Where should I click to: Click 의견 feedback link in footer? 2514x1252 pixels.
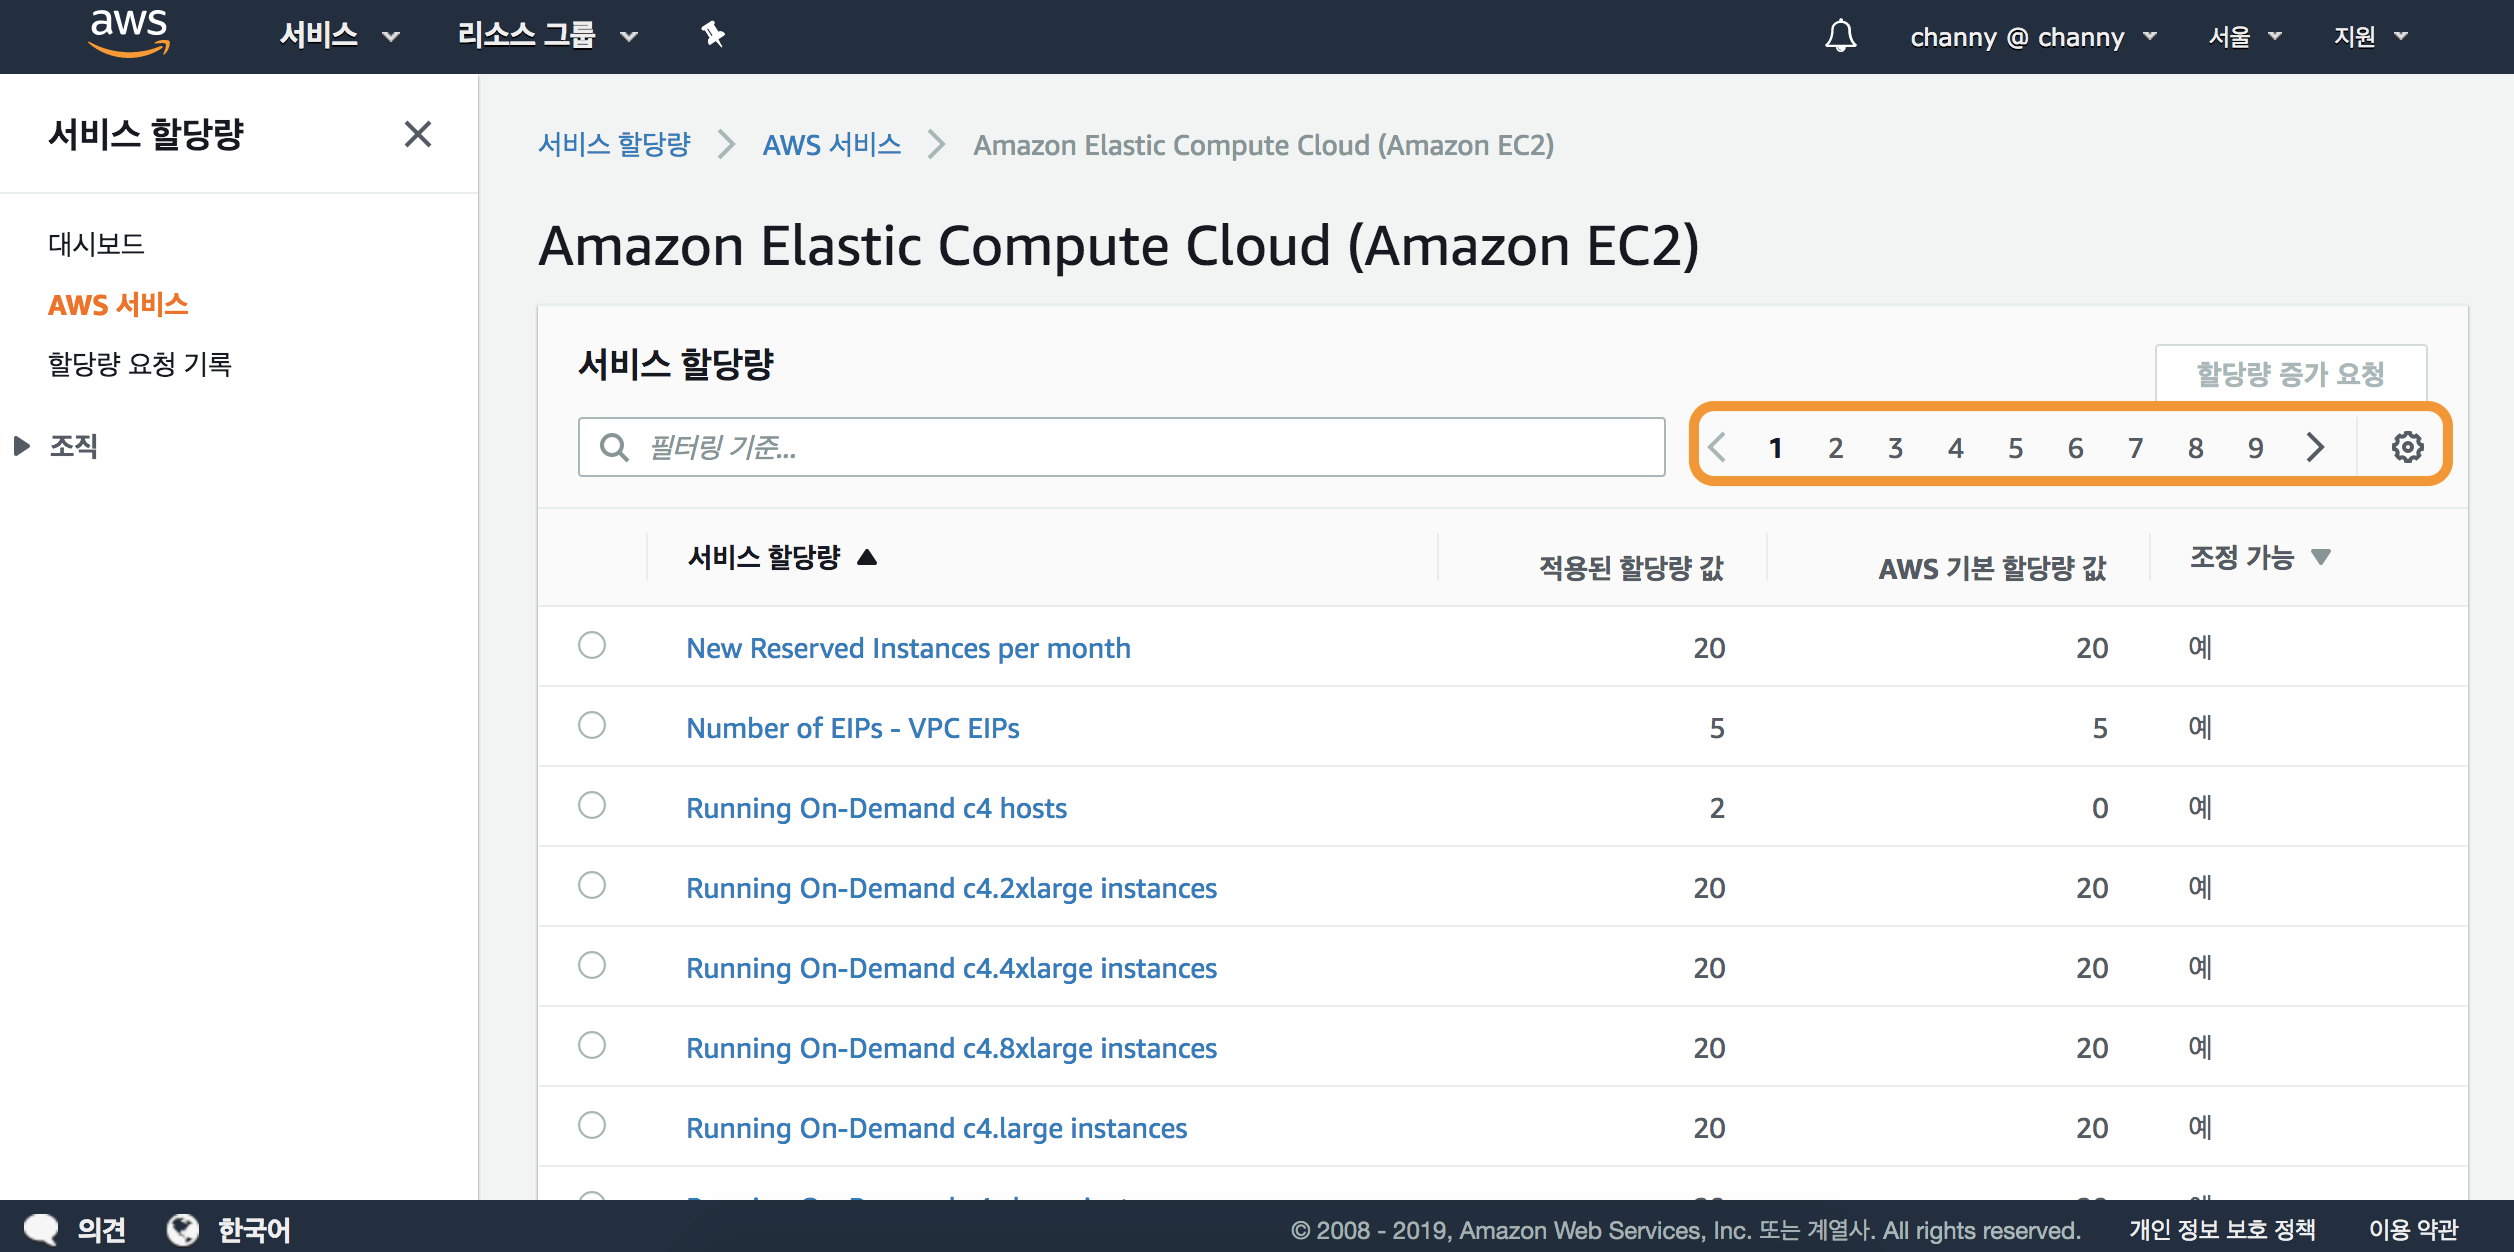[x=101, y=1229]
